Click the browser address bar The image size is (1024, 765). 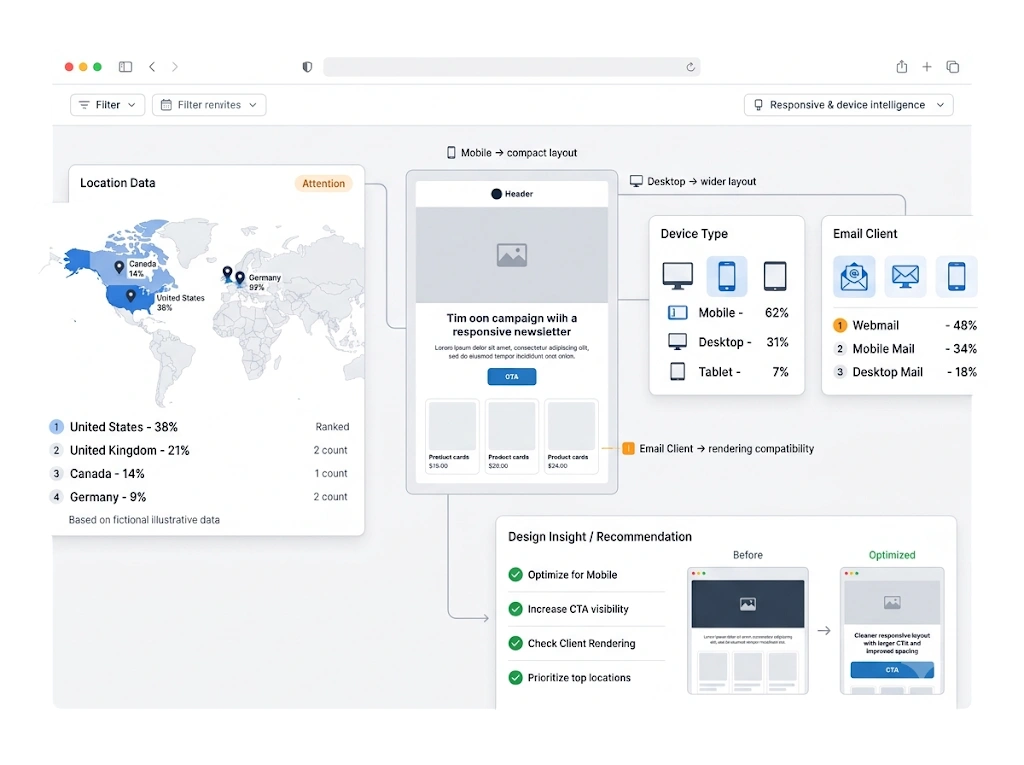512,67
